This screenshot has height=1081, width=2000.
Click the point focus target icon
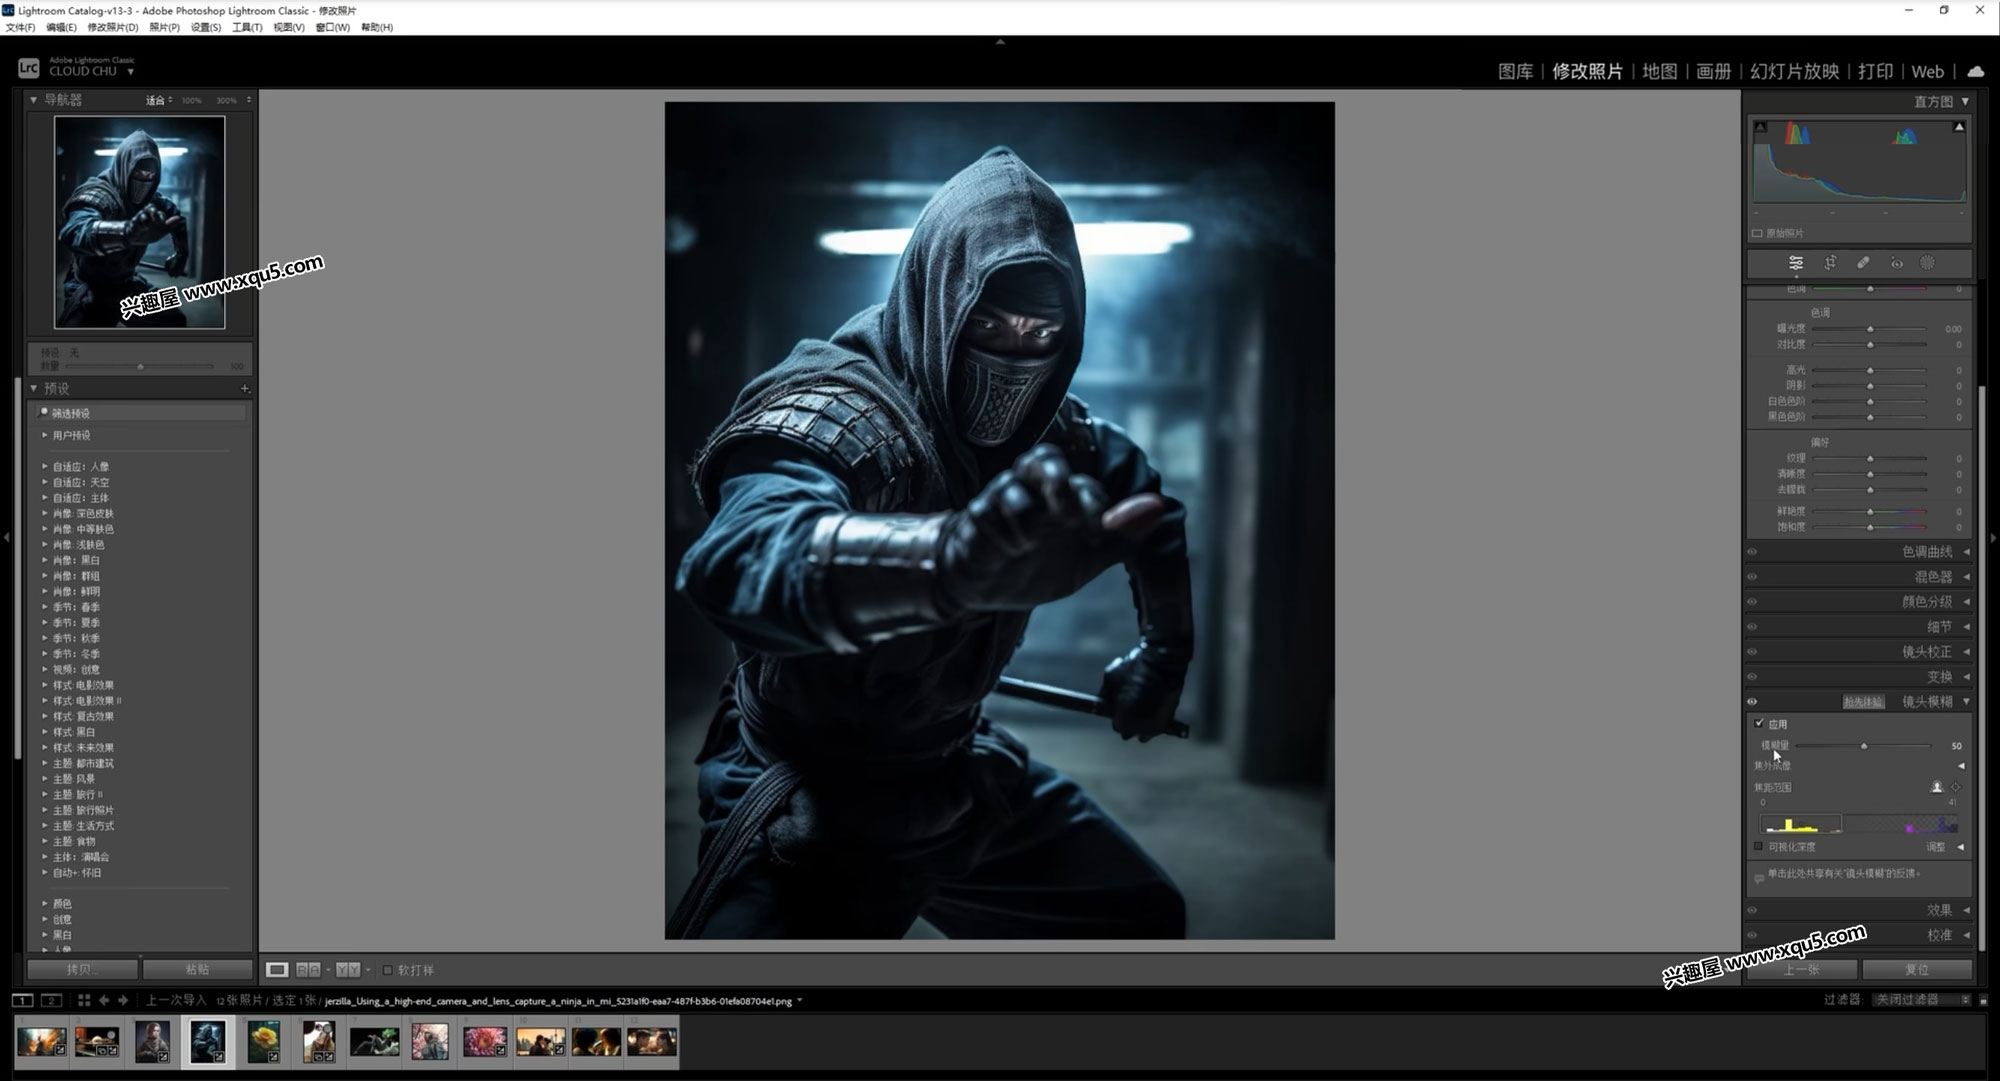[x=1956, y=787]
